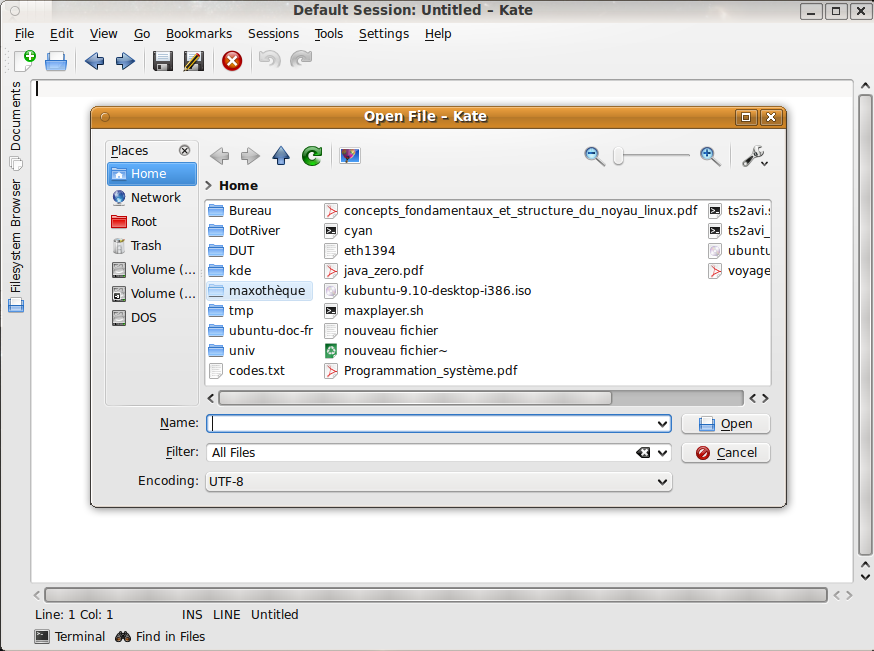Image resolution: width=874 pixels, height=651 pixels.
Task: Go forward in Open File dialog
Action: 250,156
